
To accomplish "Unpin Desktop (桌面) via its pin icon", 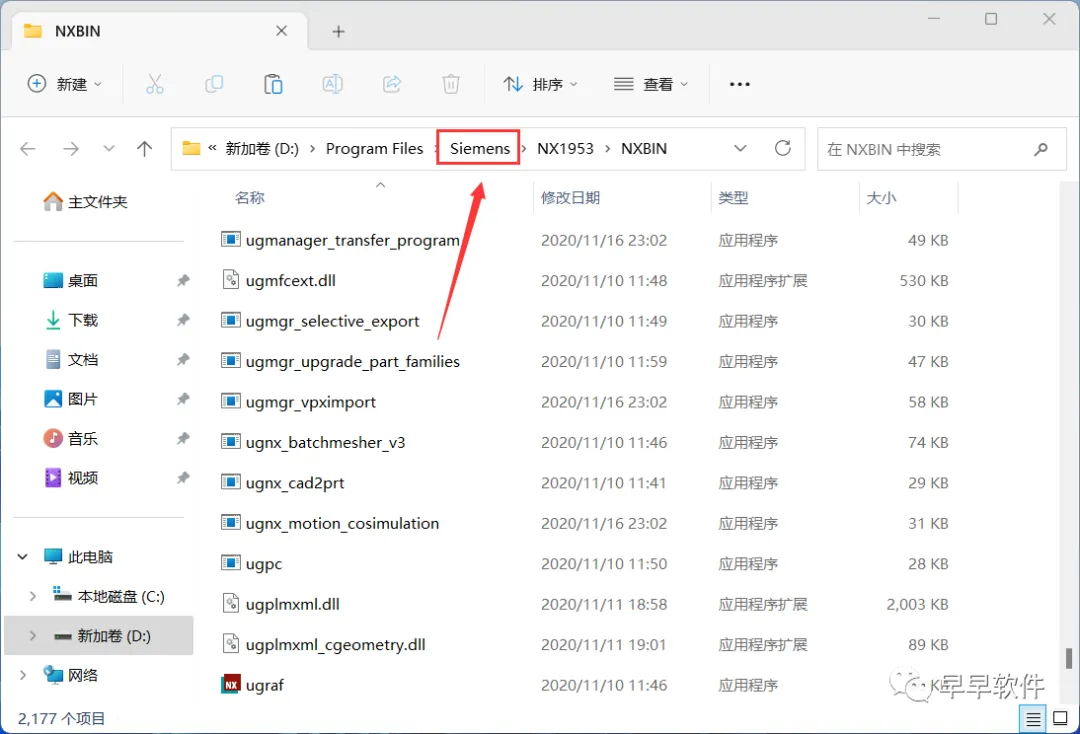I will pos(183,280).
